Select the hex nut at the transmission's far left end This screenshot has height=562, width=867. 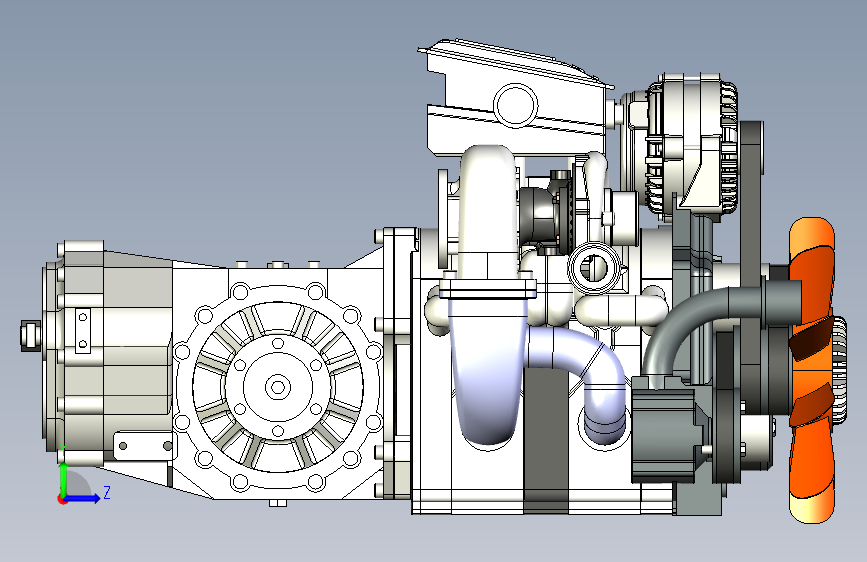click(x=31, y=335)
